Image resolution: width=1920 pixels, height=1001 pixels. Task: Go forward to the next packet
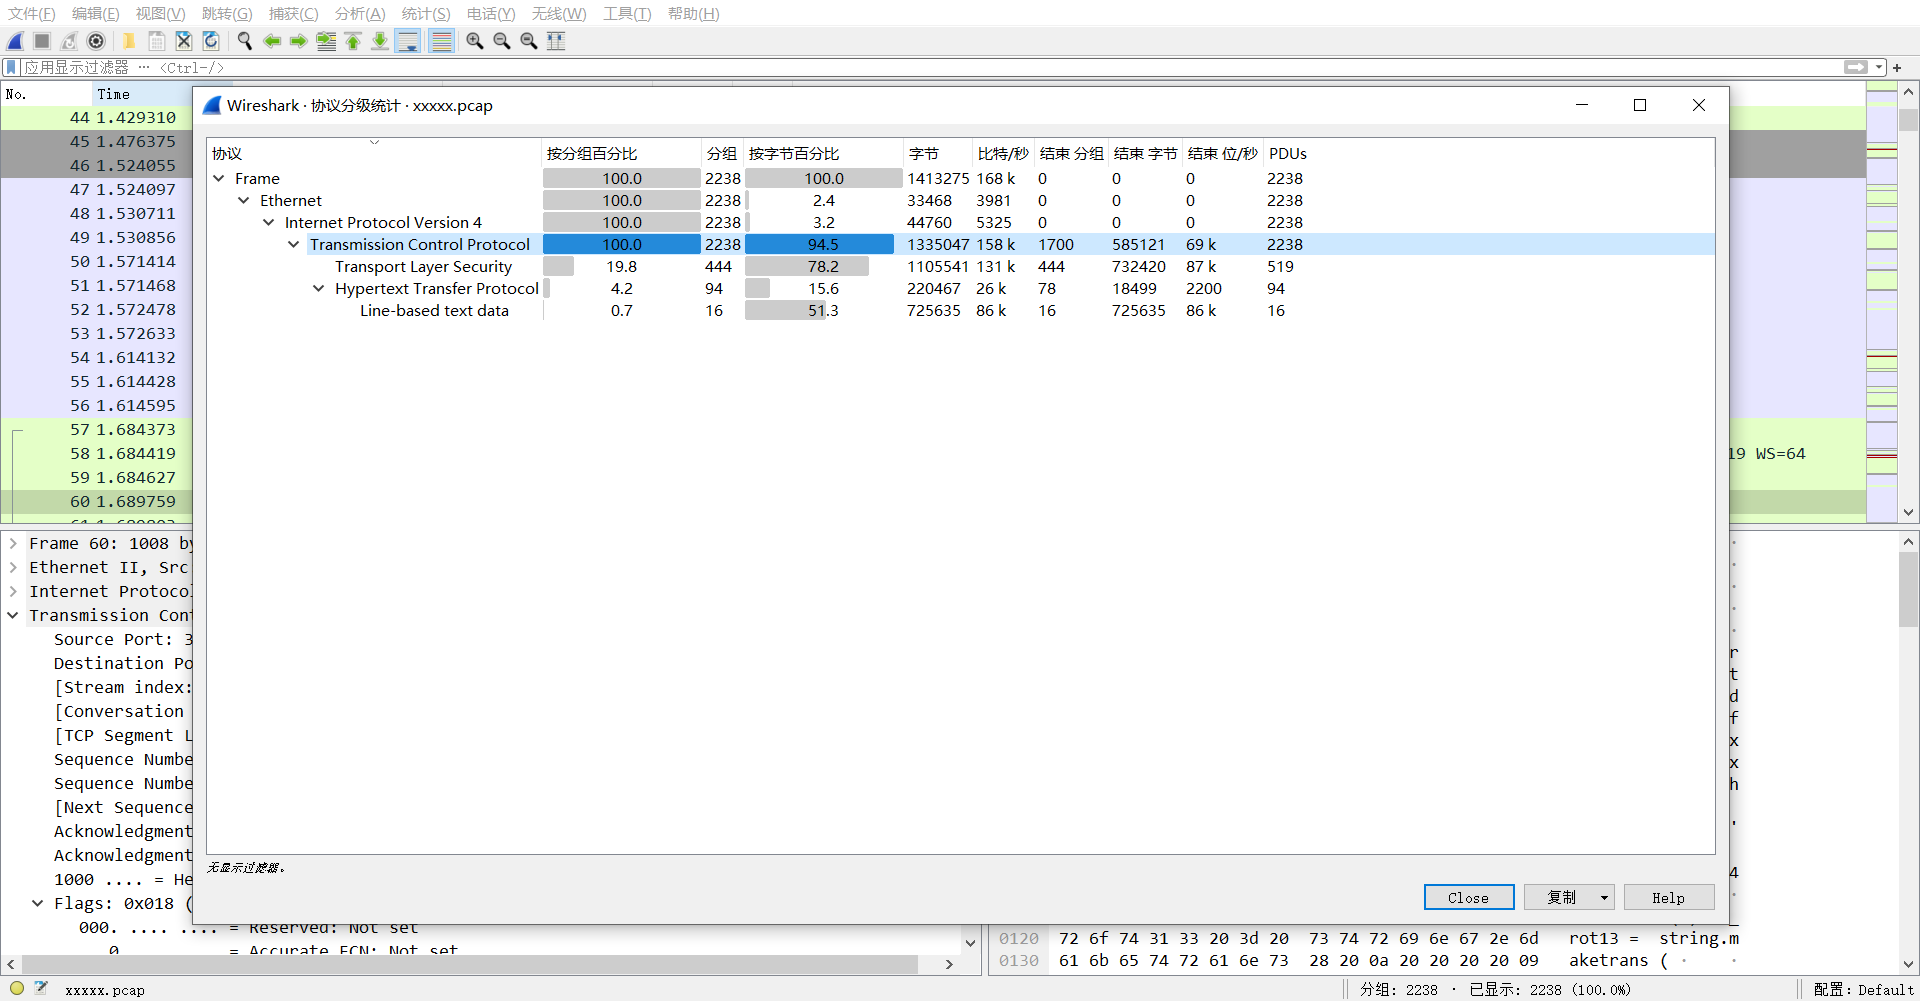coord(298,41)
